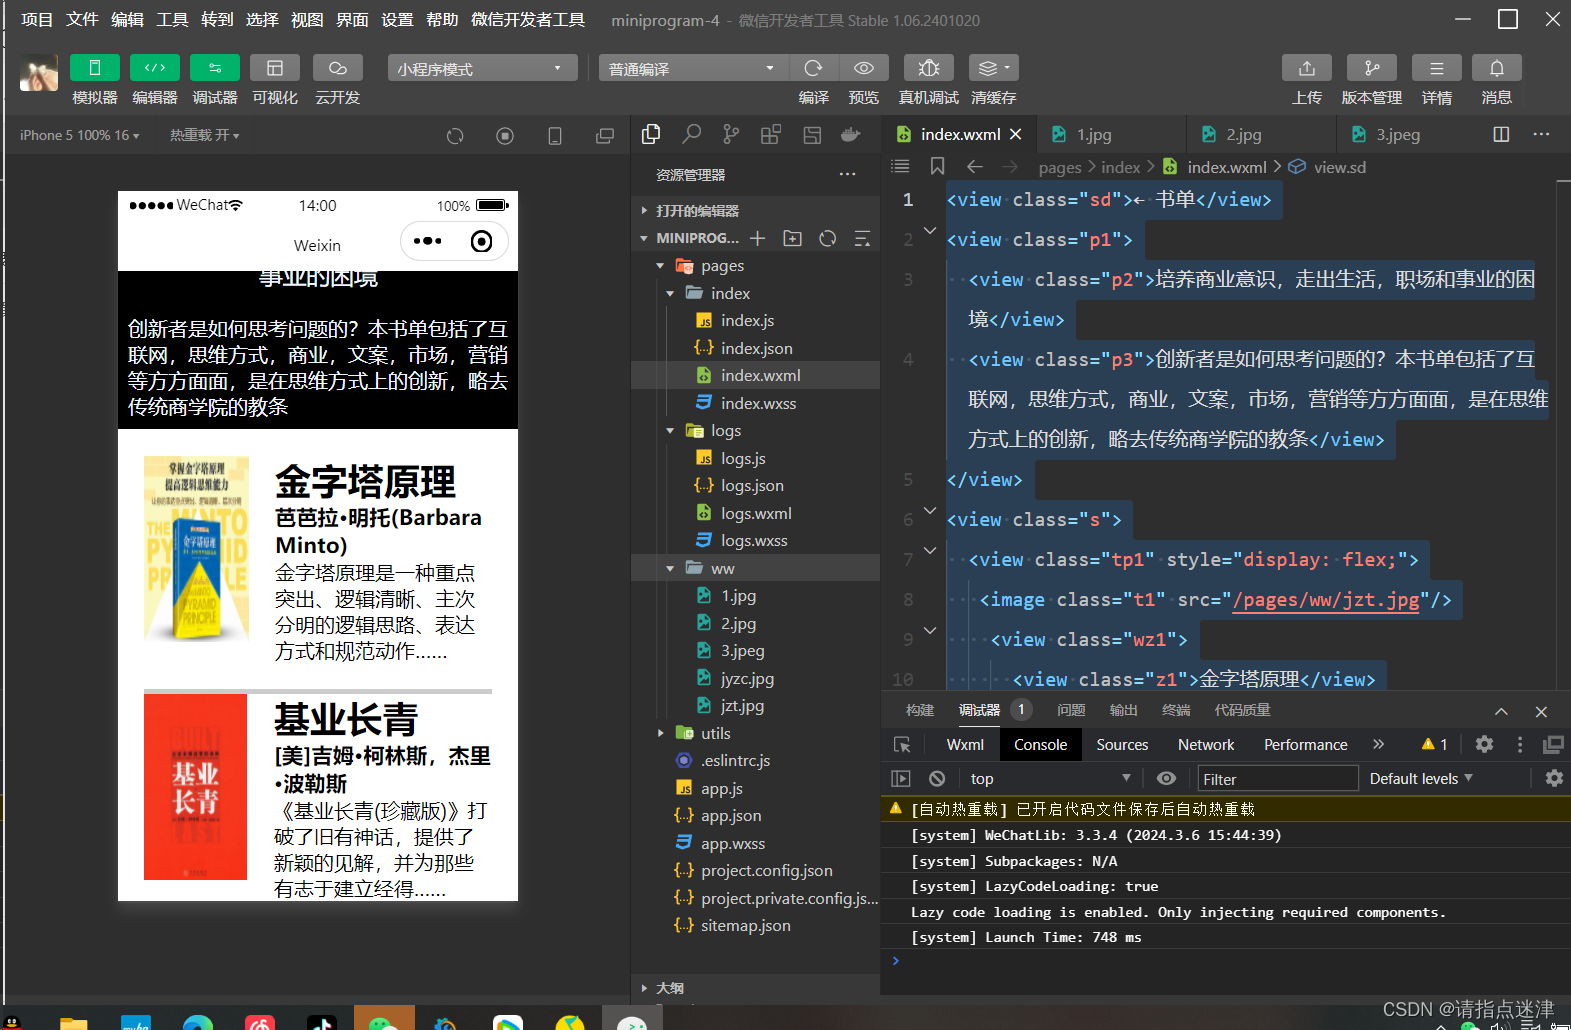Open the Extensions blocks icon
1571x1030 pixels.
coord(771,134)
